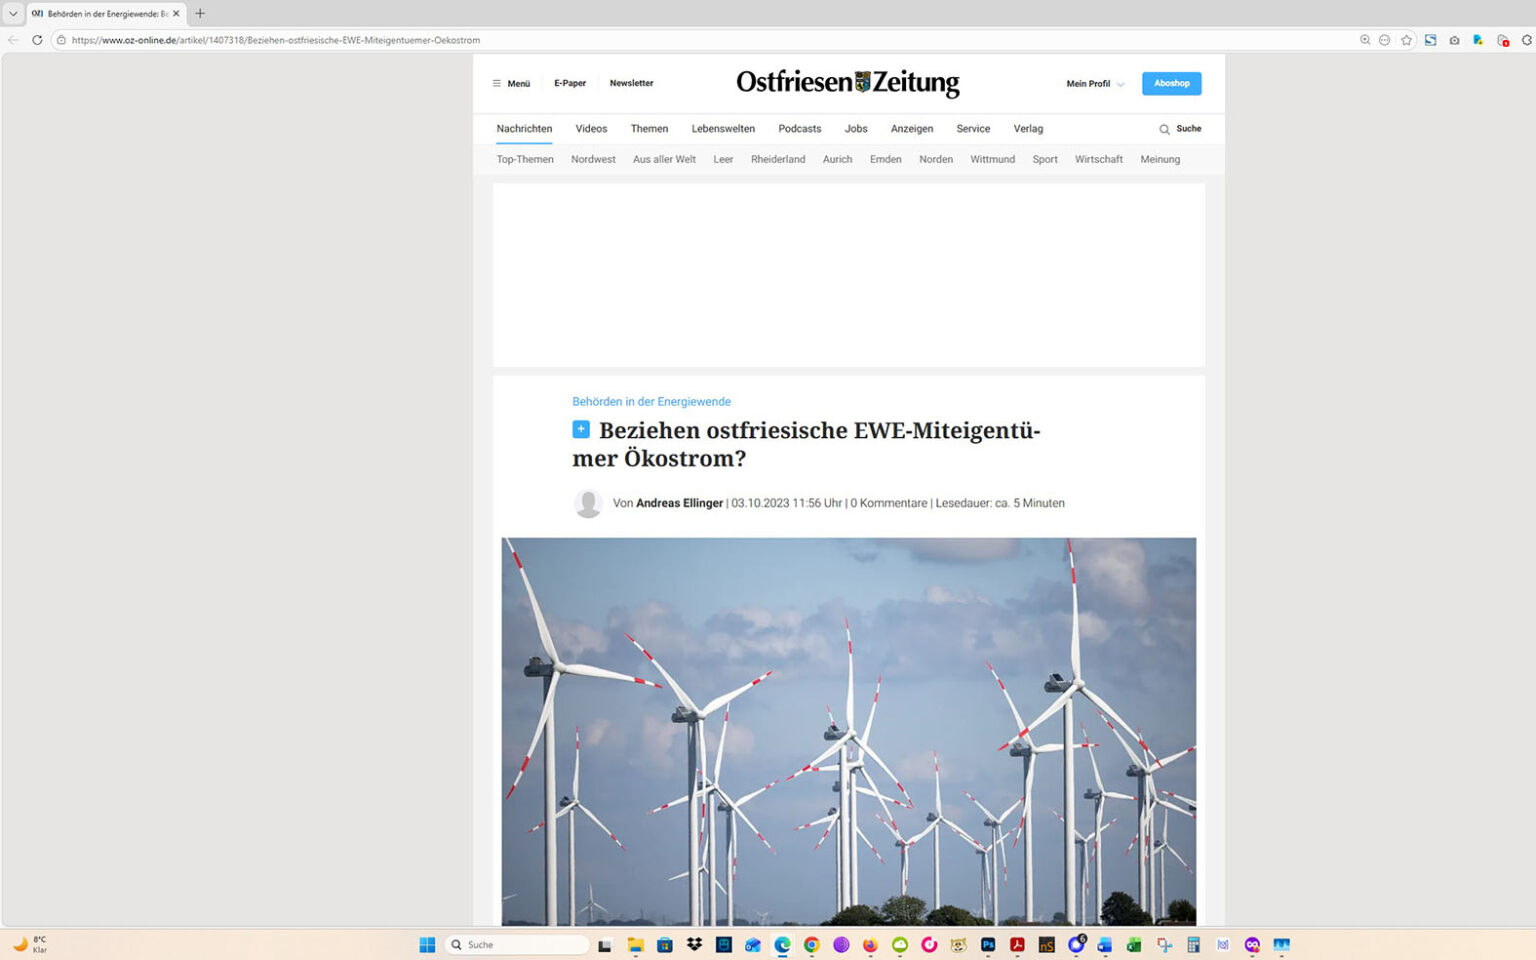
Task: Open Photoshop from the taskbar
Action: point(987,945)
